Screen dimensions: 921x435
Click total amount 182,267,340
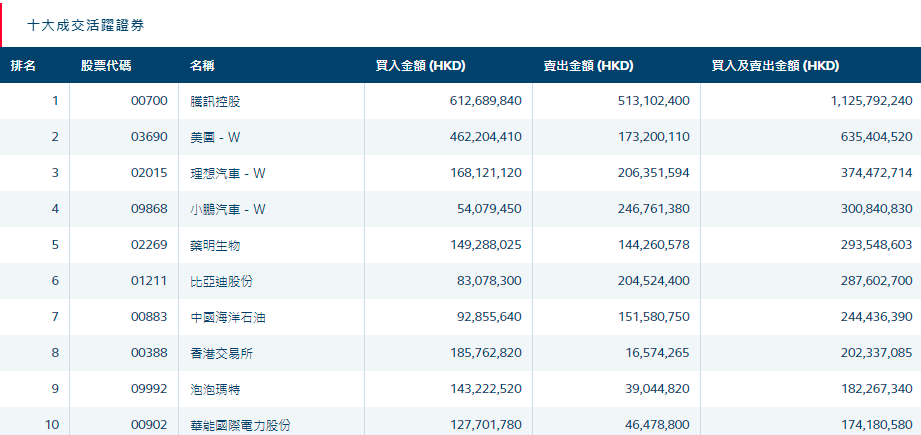click(877, 389)
